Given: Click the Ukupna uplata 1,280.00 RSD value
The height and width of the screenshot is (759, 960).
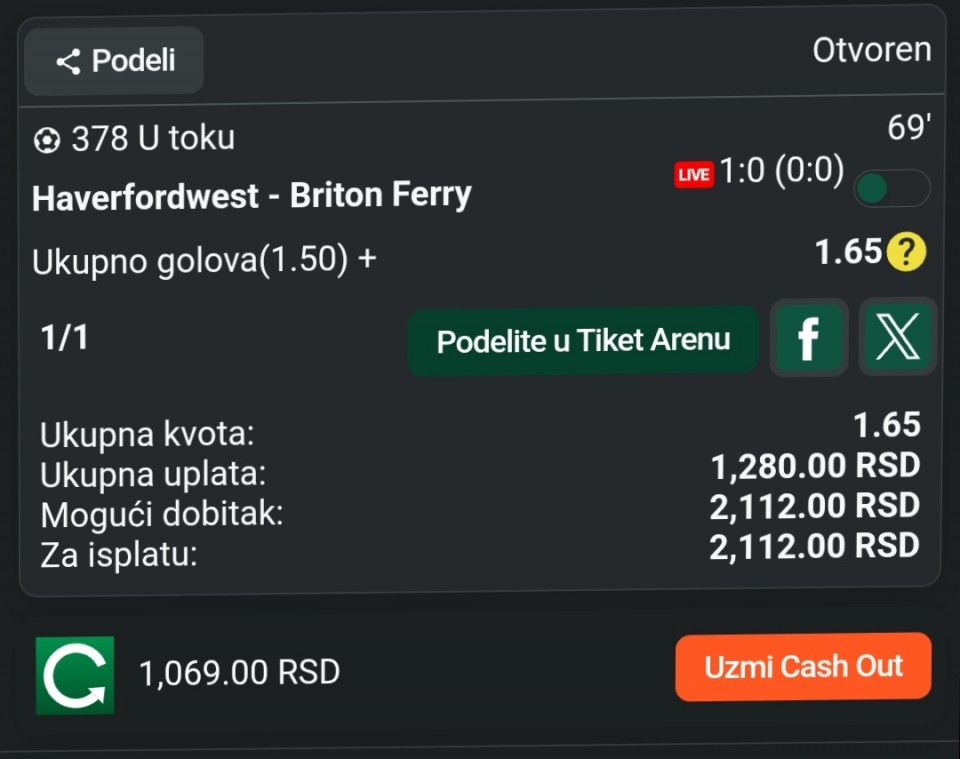Looking at the screenshot, I should (814, 466).
